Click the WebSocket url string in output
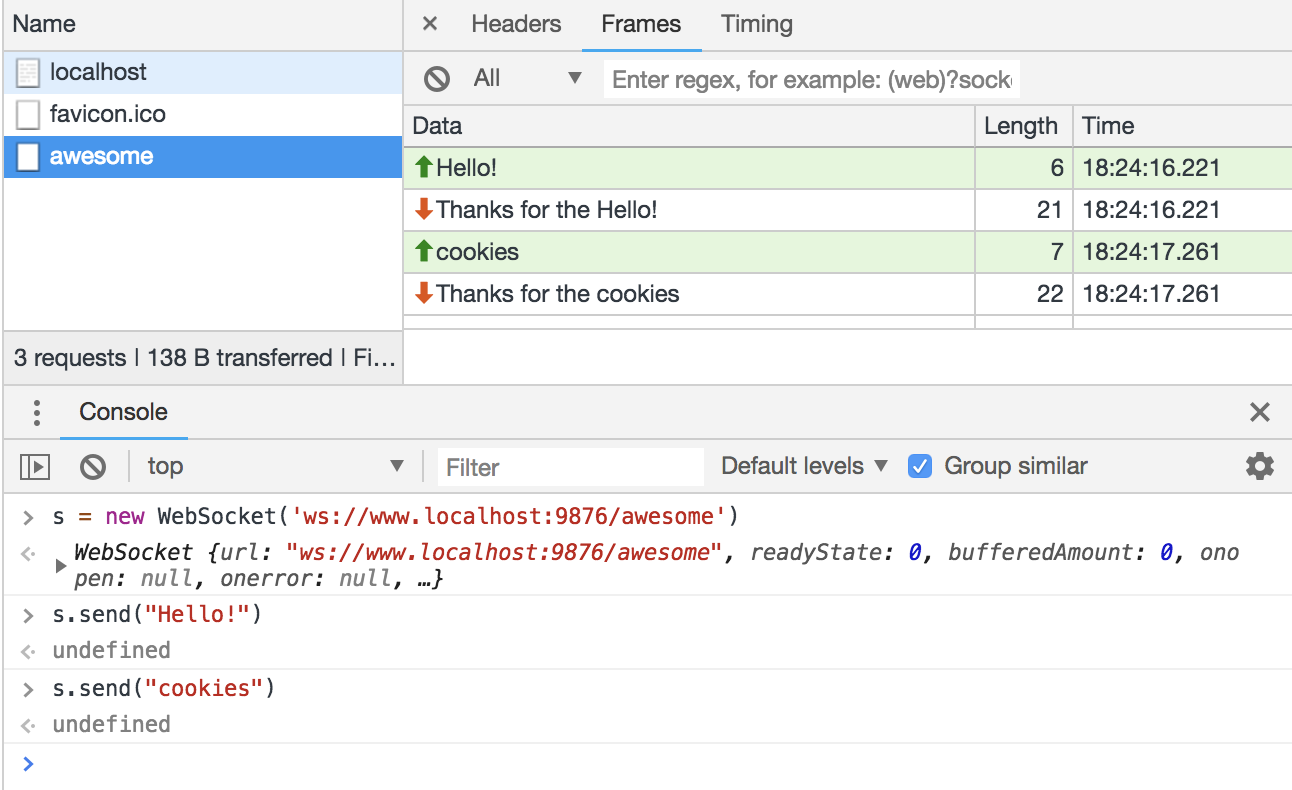The width and height of the screenshot is (1292, 790). pyautogui.click(x=504, y=552)
